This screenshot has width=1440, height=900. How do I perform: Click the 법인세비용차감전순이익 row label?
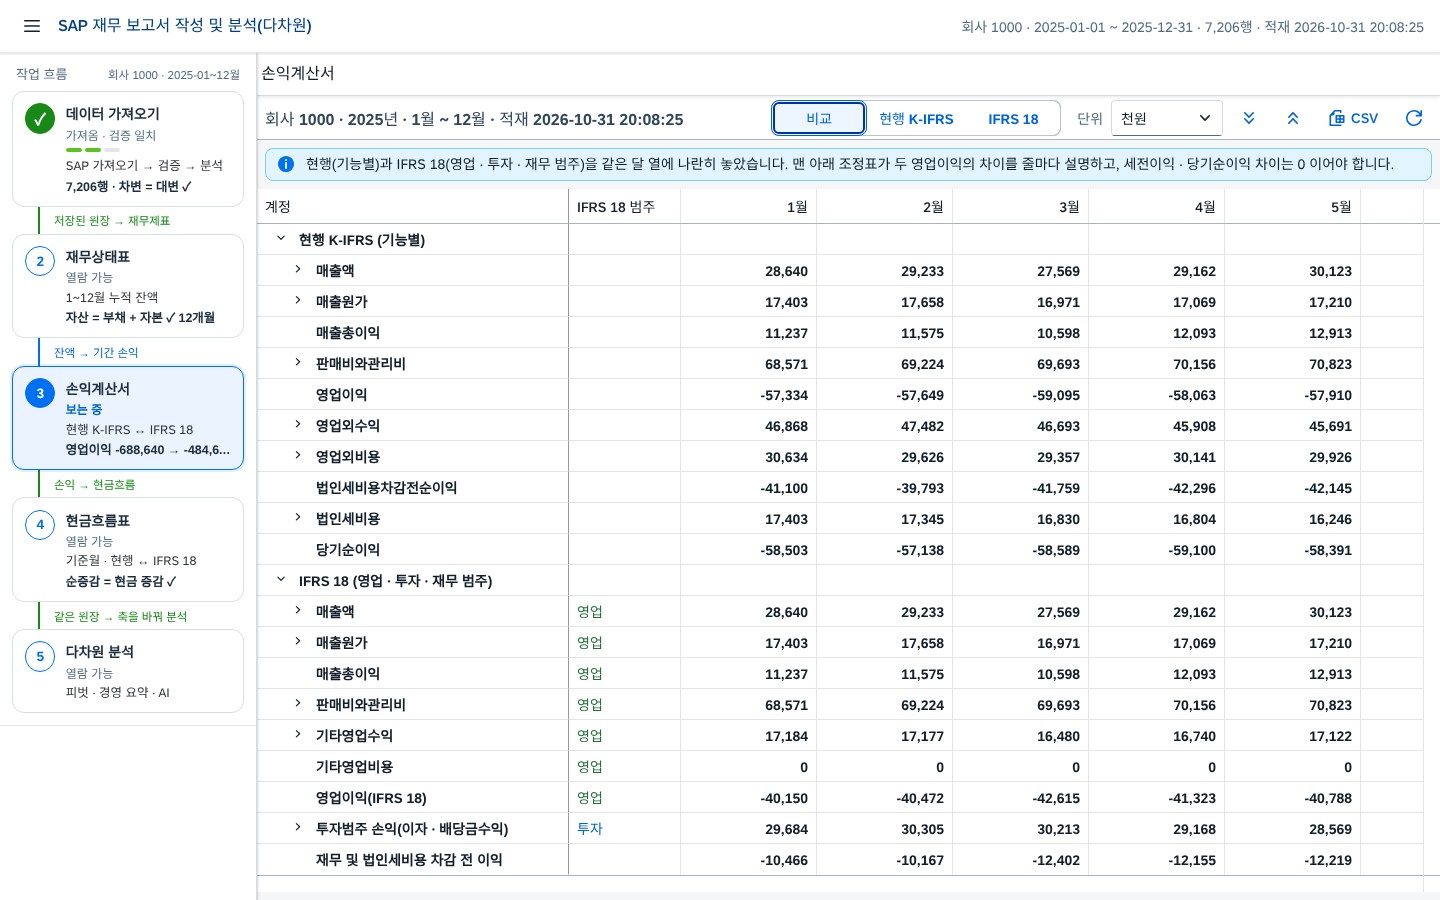point(386,488)
